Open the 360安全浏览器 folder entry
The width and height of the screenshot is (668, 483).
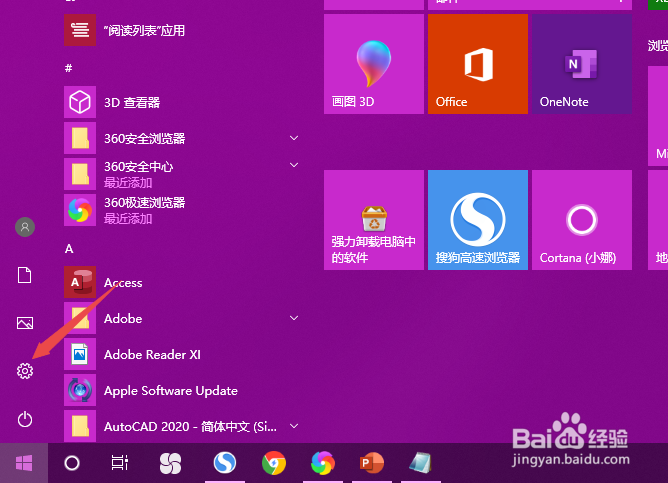click(x=183, y=138)
